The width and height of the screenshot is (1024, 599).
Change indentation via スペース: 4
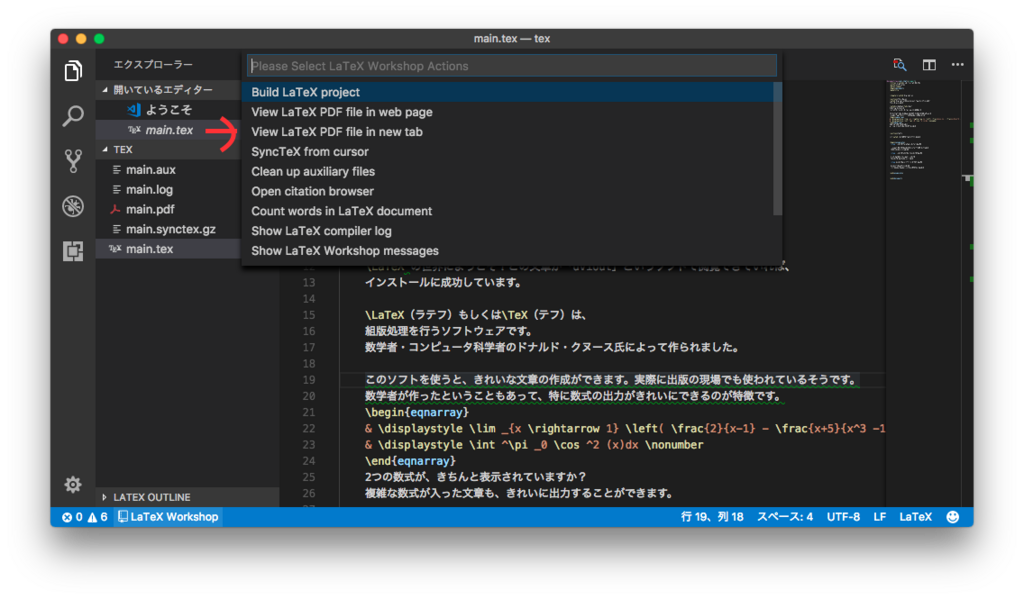(x=785, y=517)
